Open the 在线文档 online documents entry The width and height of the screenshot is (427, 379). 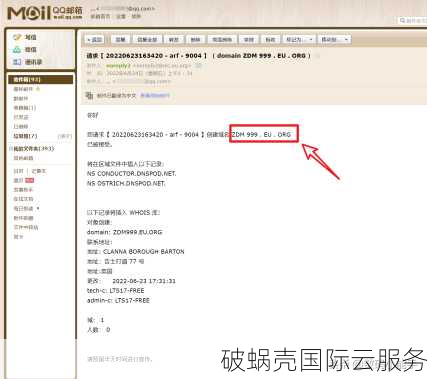click(23, 199)
